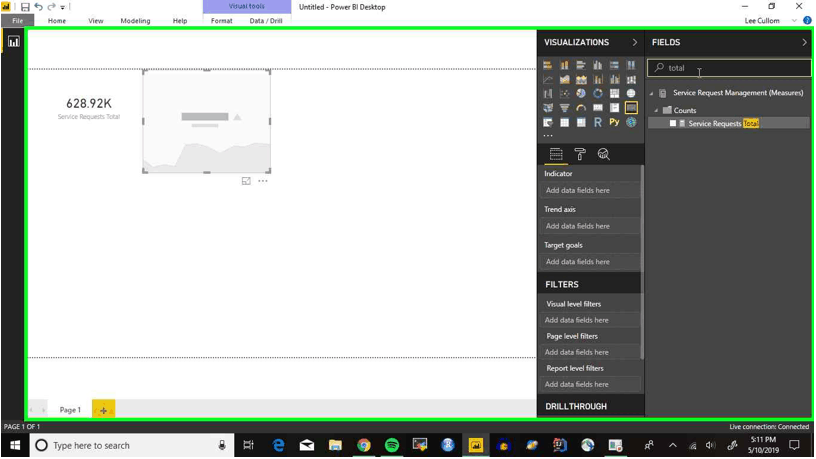Image resolution: width=816 pixels, height=459 pixels.
Task: Select the Pie chart visualization
Action: pos(581,94)
